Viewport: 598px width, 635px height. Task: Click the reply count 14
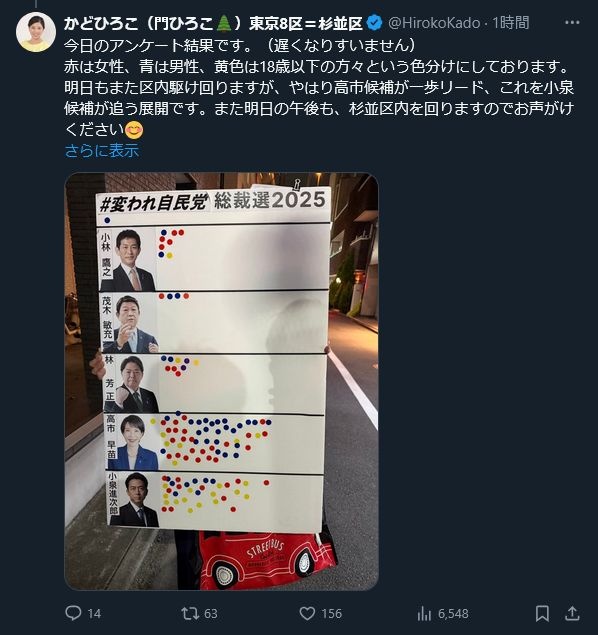(94, 614)
